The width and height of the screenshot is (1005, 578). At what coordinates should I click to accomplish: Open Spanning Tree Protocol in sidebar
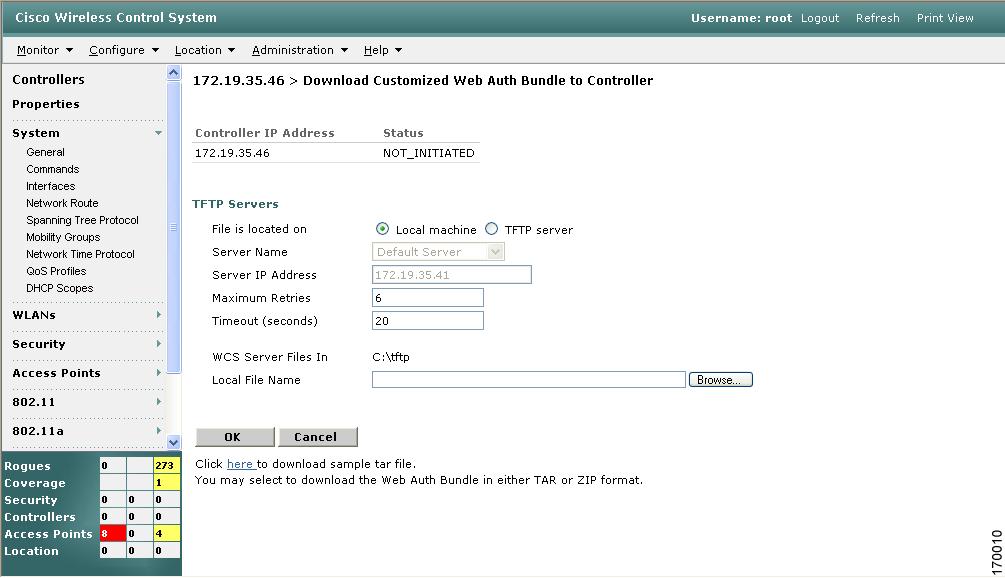click(82, 220)
